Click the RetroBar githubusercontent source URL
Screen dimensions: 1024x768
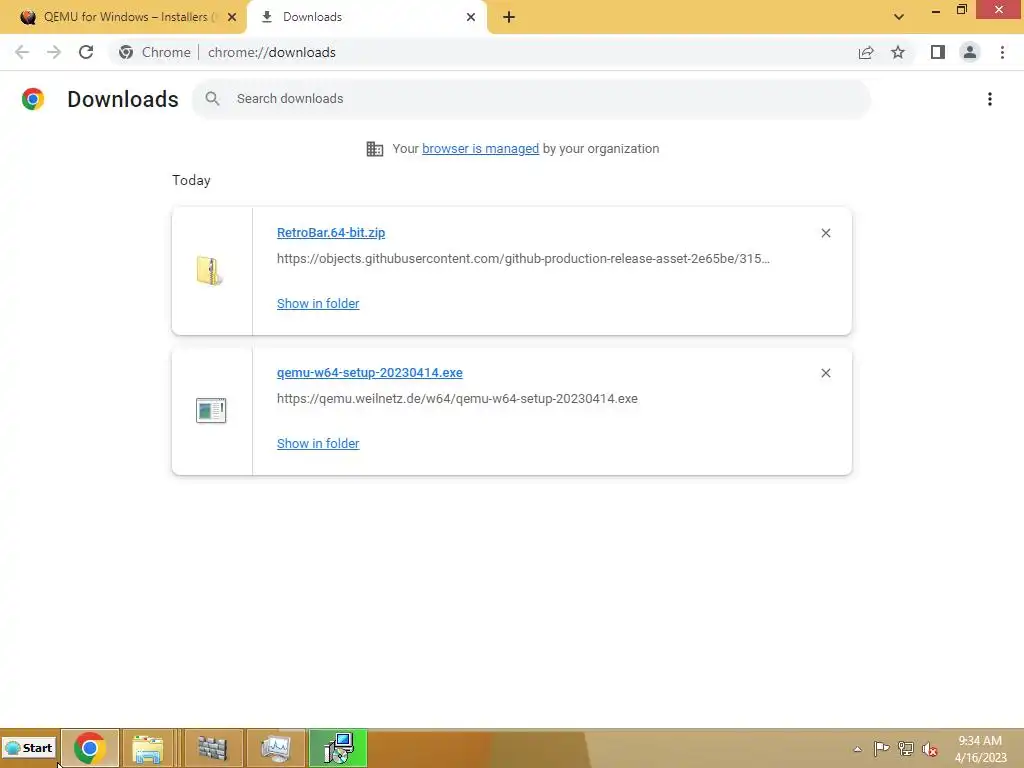(x=523, y=259)
